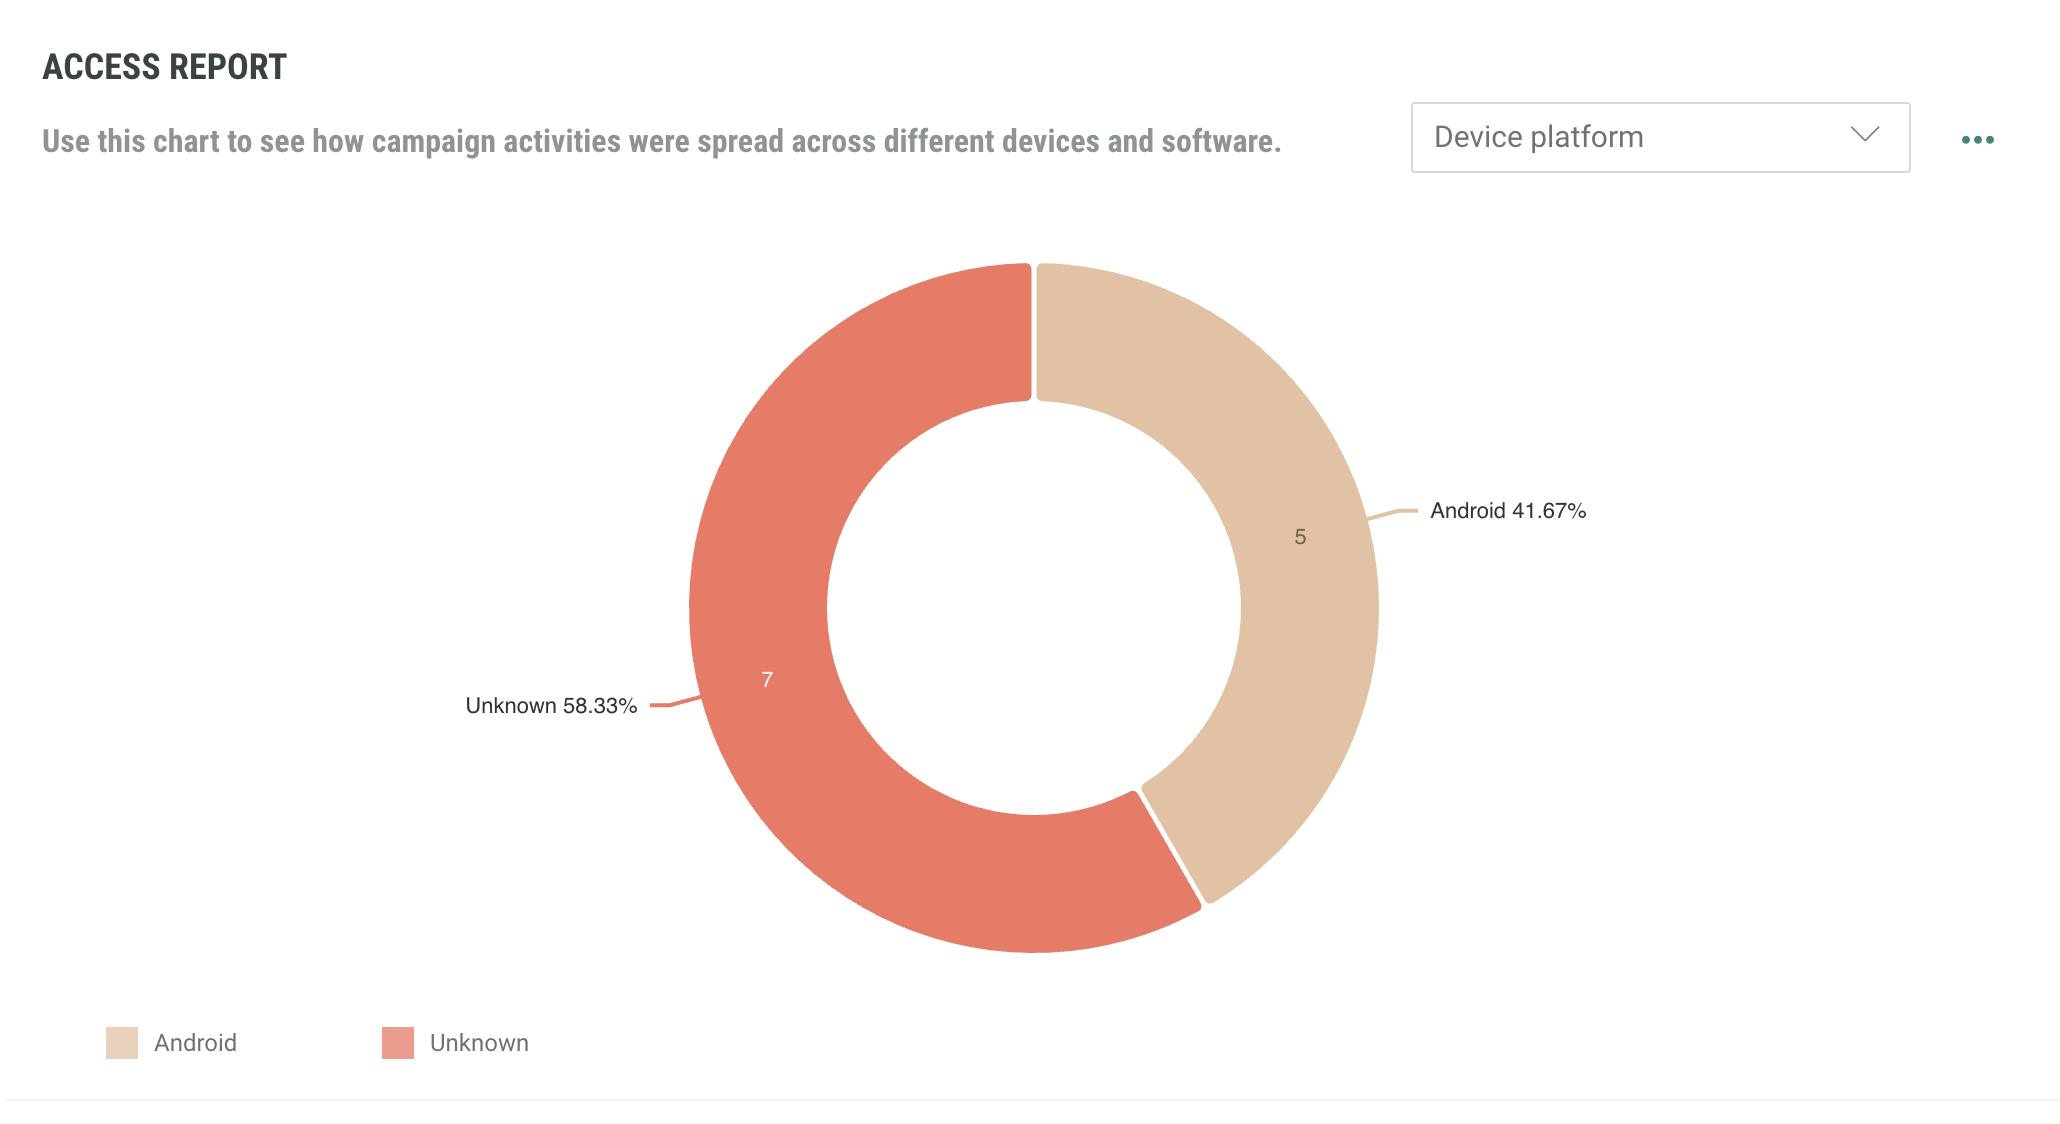Click the value 7 inside the chart

click(767, 680)
